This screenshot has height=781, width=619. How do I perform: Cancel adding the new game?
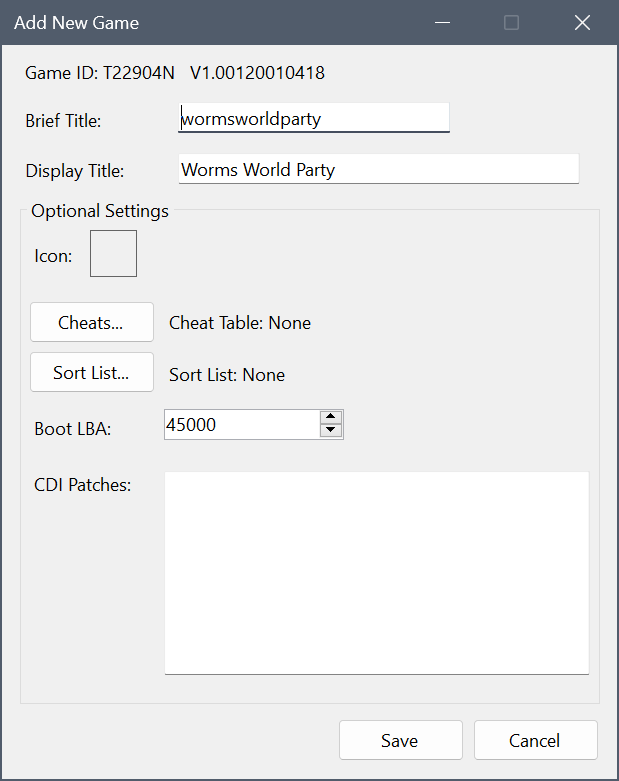click(535, 741)
